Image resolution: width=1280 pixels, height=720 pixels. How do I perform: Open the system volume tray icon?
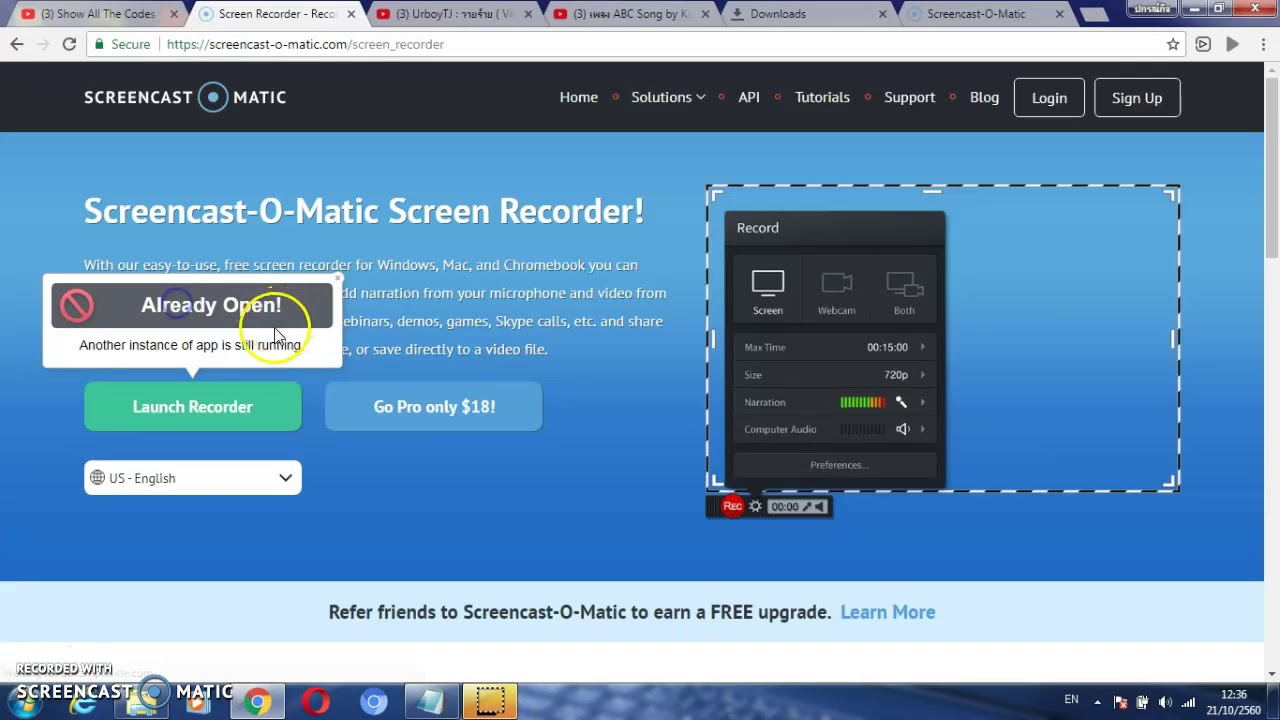[x=1165, y=702]
